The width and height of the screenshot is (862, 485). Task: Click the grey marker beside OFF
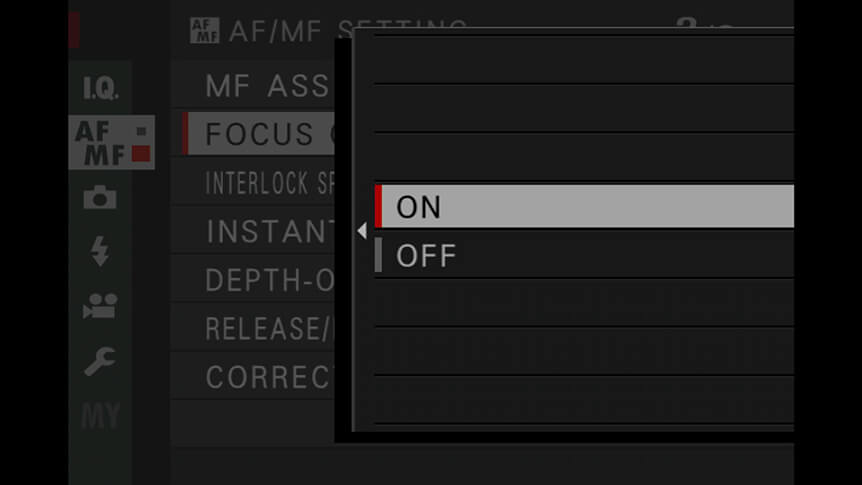click(x=378, y=255)
